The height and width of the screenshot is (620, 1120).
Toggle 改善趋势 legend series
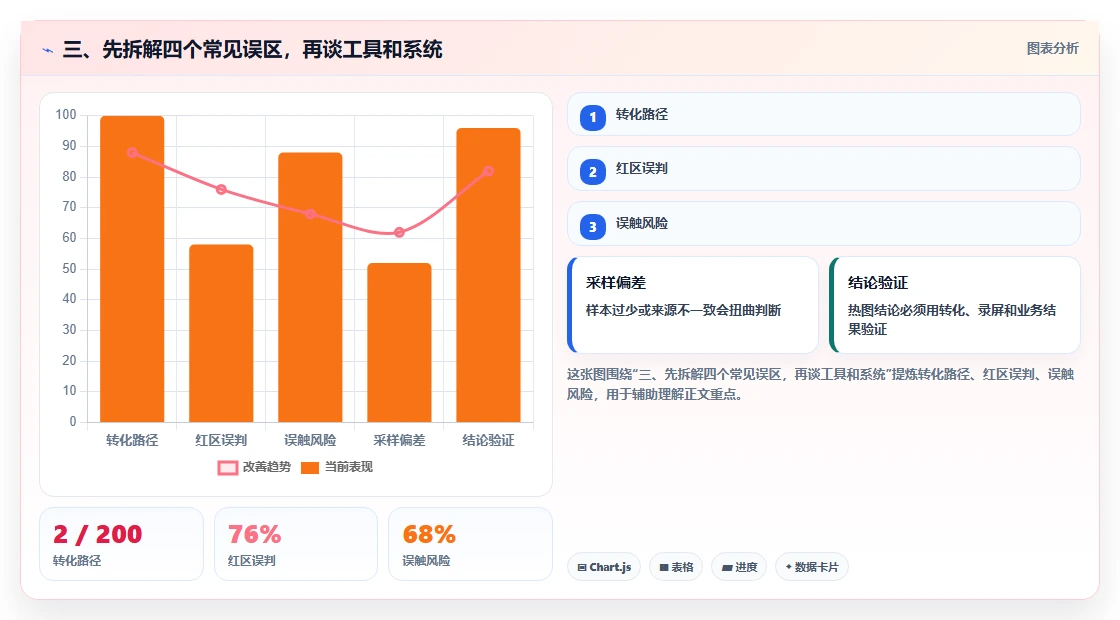click(254, 467)
